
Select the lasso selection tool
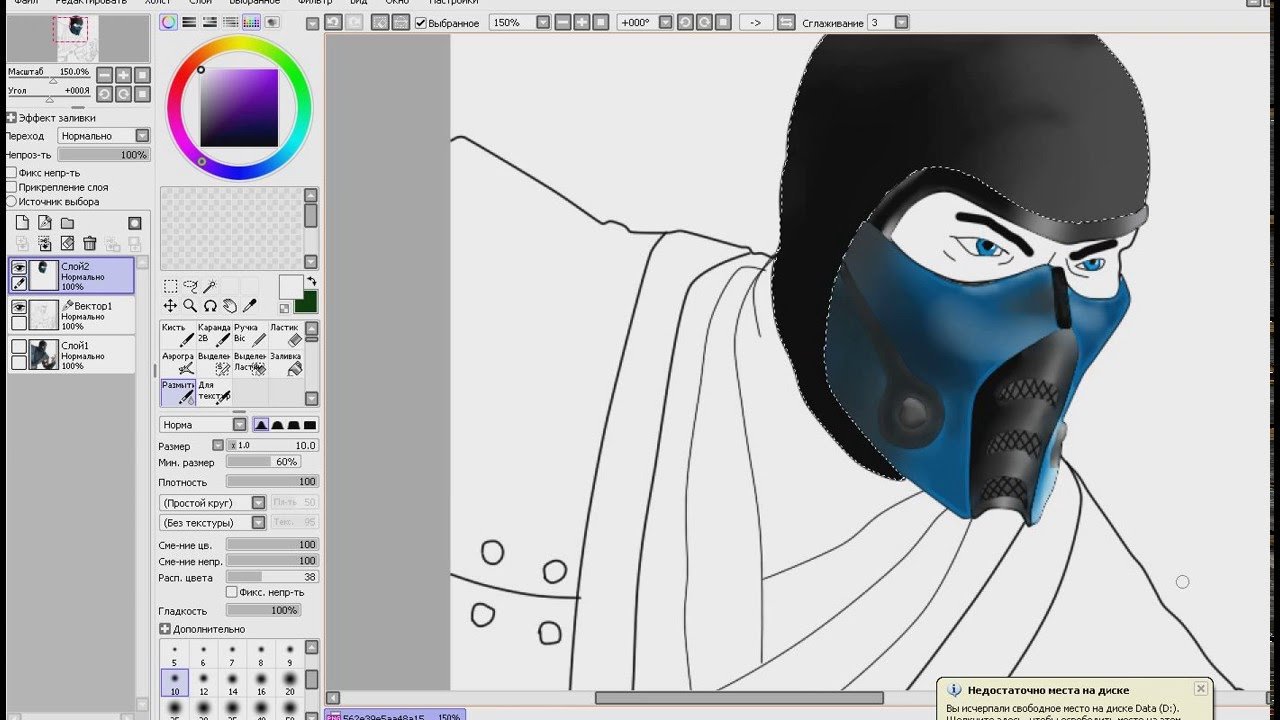[x=190, y=286]
